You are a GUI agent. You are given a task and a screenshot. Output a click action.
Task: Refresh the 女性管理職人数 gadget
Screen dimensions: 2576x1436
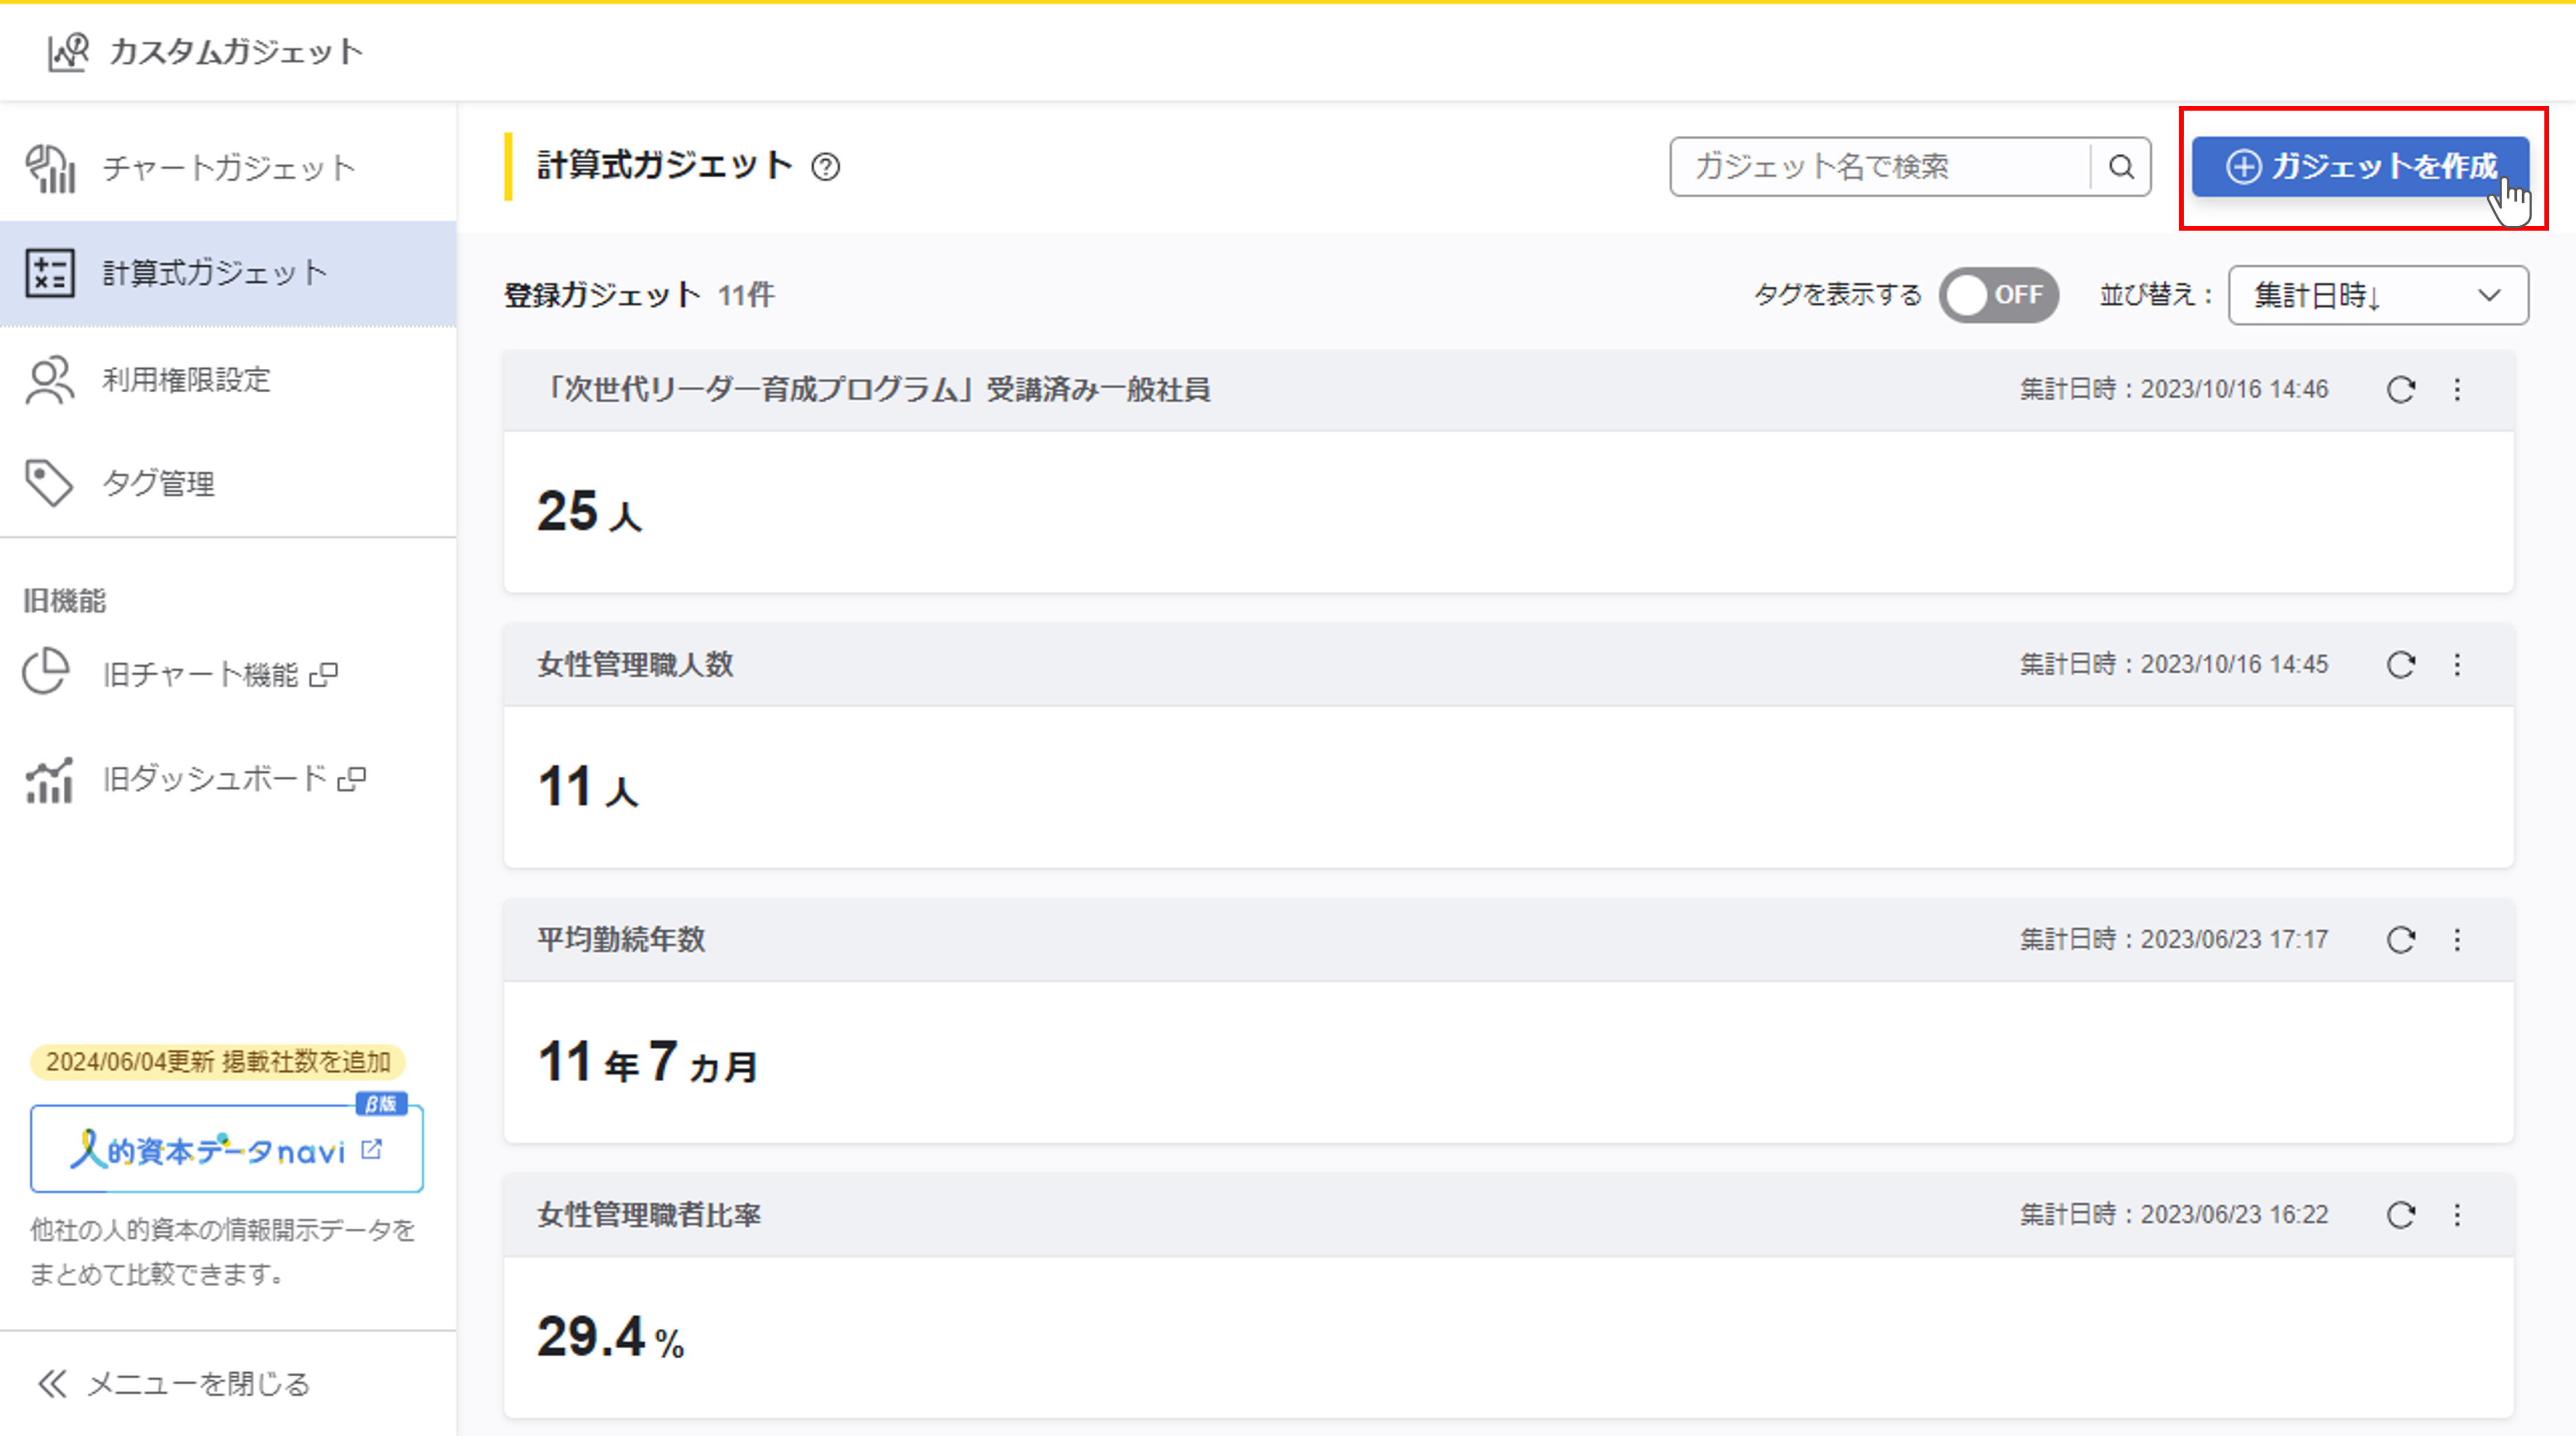[2401, 665]
